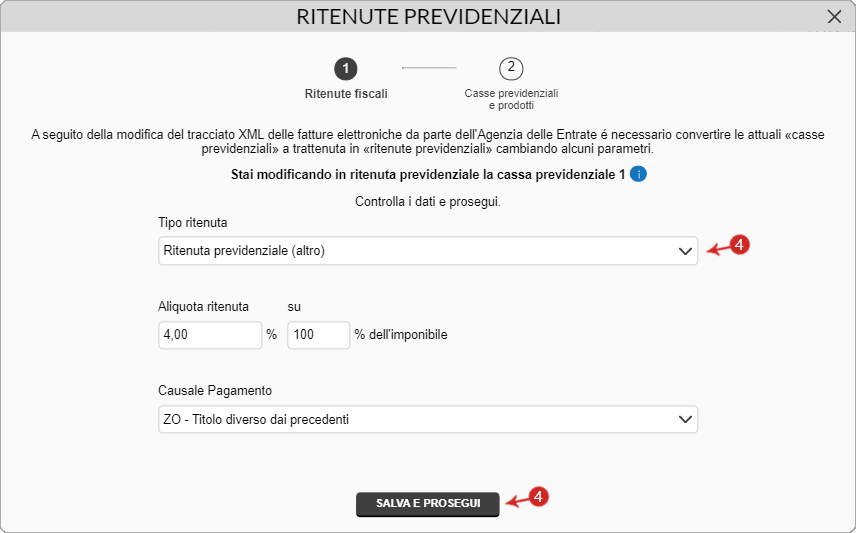Image resolution: width=857 pixels, height=533 pixels.
Task: Focus the Aliquota ritenuta 4,00 field
Action: coord(210,335)
